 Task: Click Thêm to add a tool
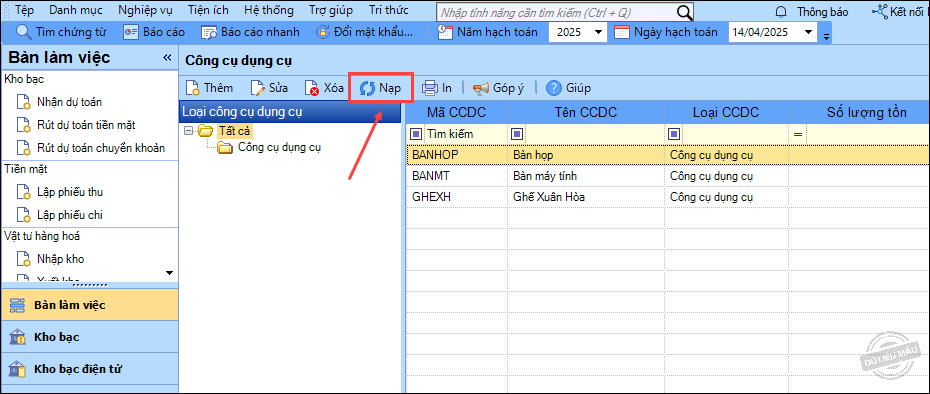click(209, 88)
